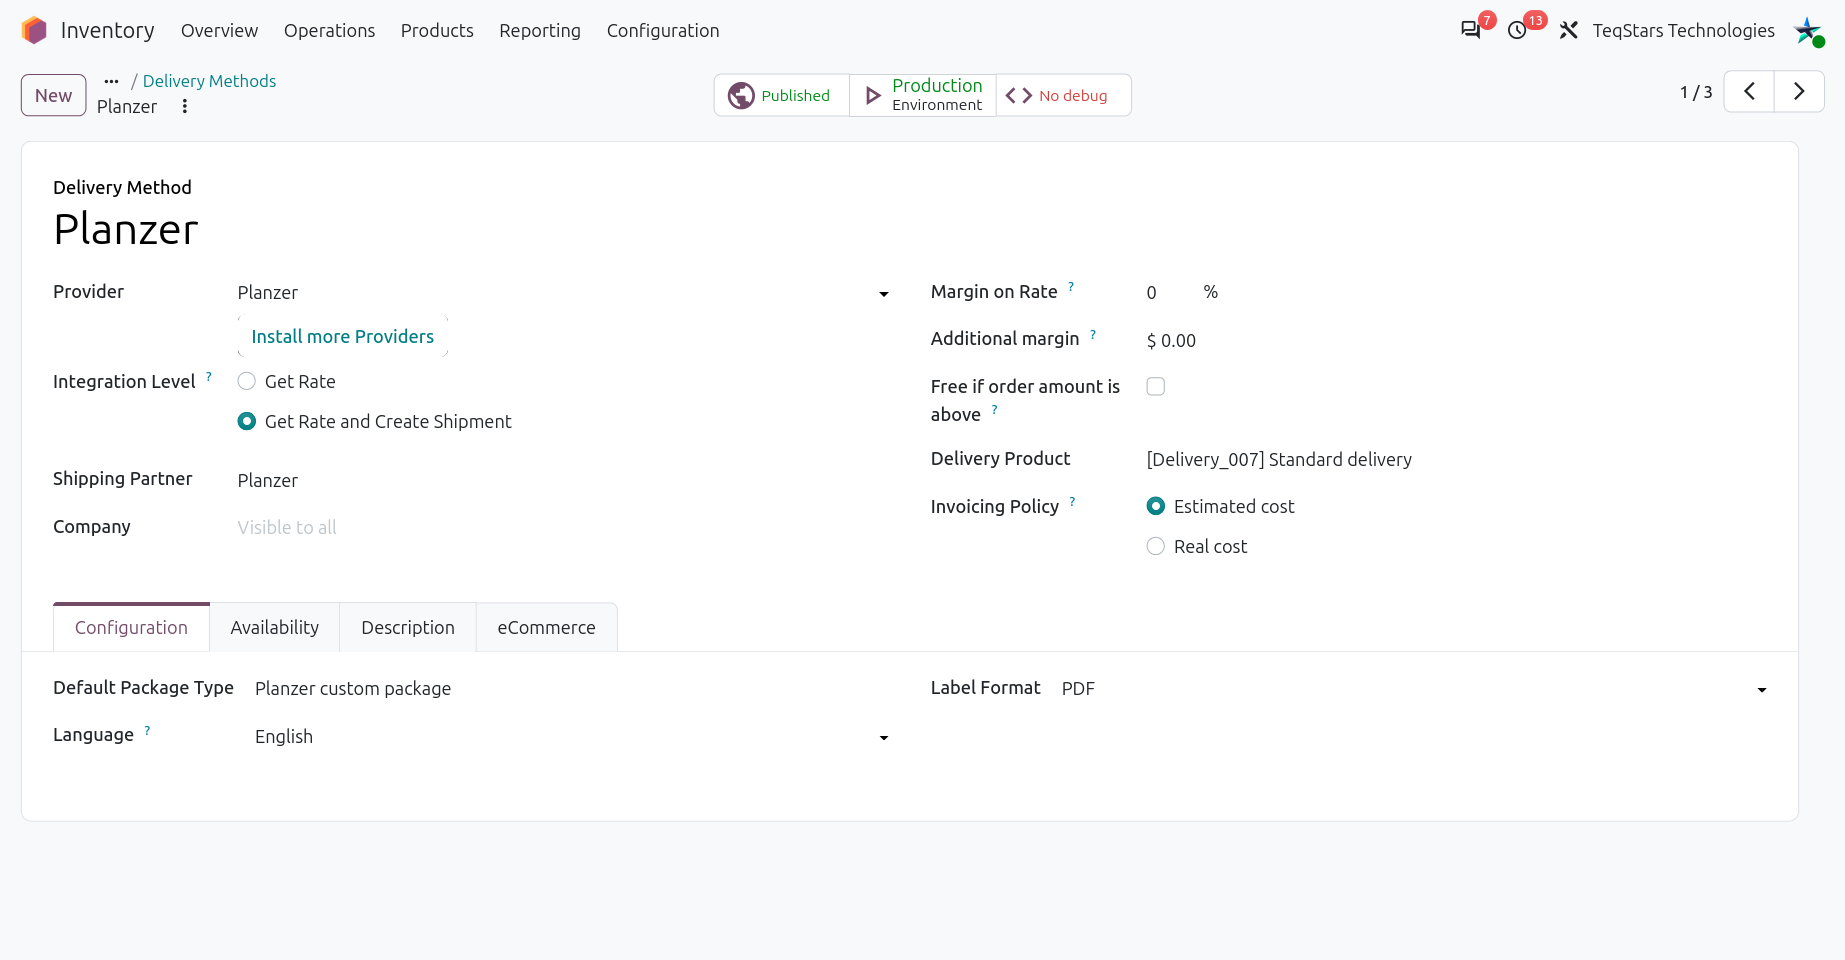
Task: Click the breadcrumb ellipsis icon
Action: click(x=111, y=81)
